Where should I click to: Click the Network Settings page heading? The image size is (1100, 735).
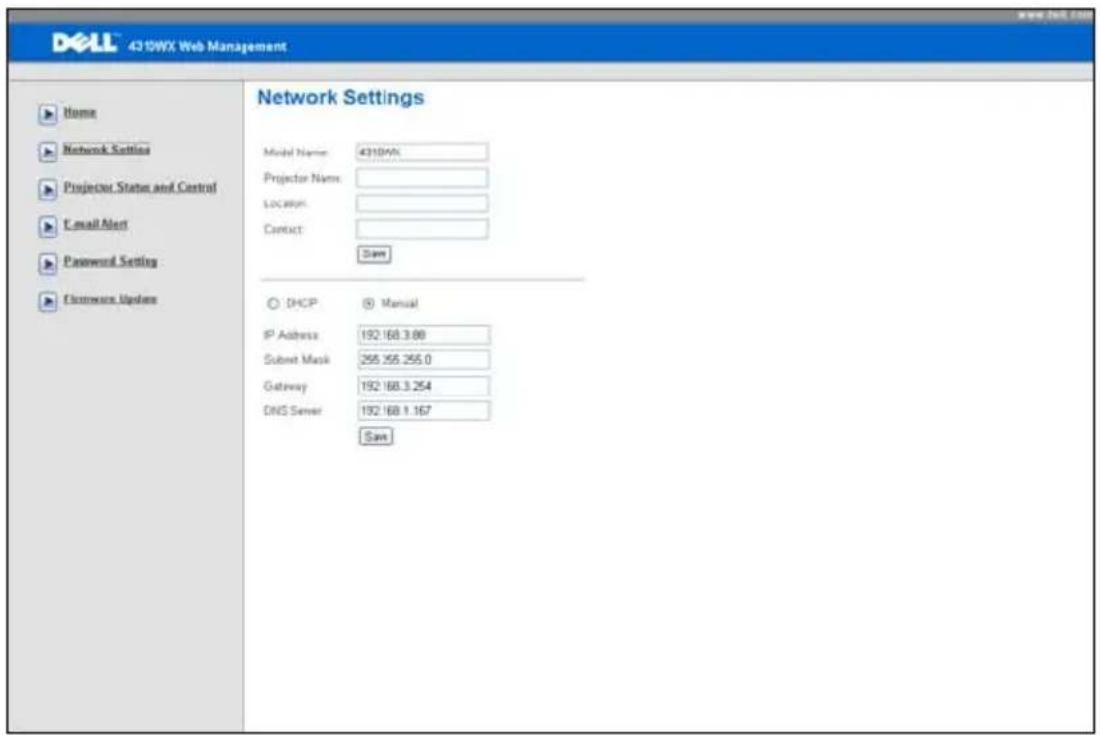341,97
